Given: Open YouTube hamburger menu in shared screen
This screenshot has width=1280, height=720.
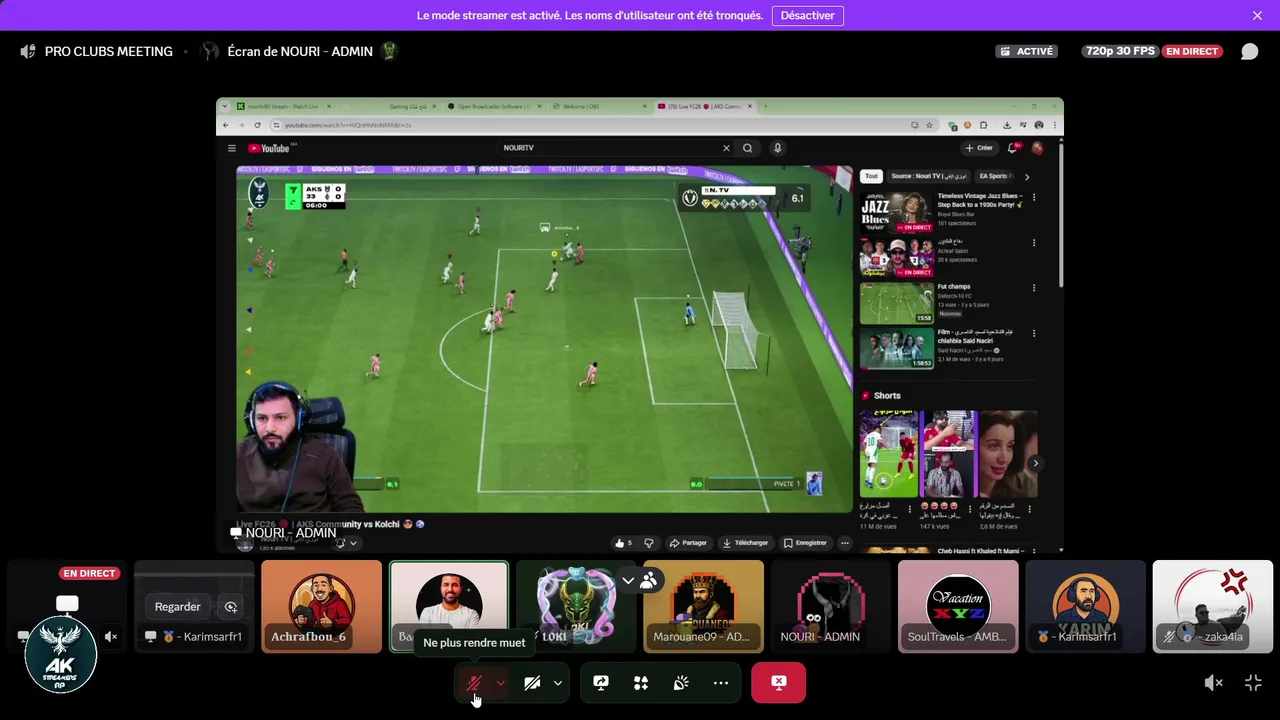Looking at the screenshot, I should pos(232,148).
